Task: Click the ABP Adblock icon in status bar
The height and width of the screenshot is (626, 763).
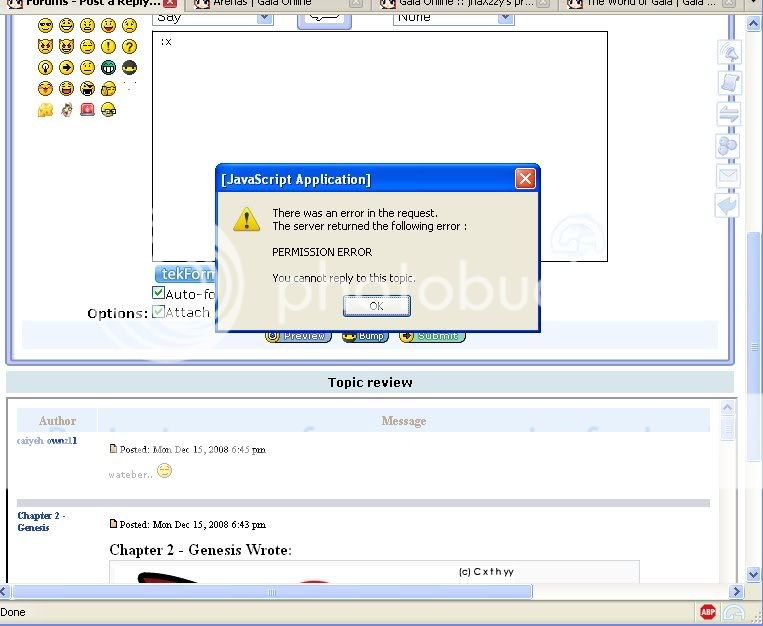Action: (708, 612)
